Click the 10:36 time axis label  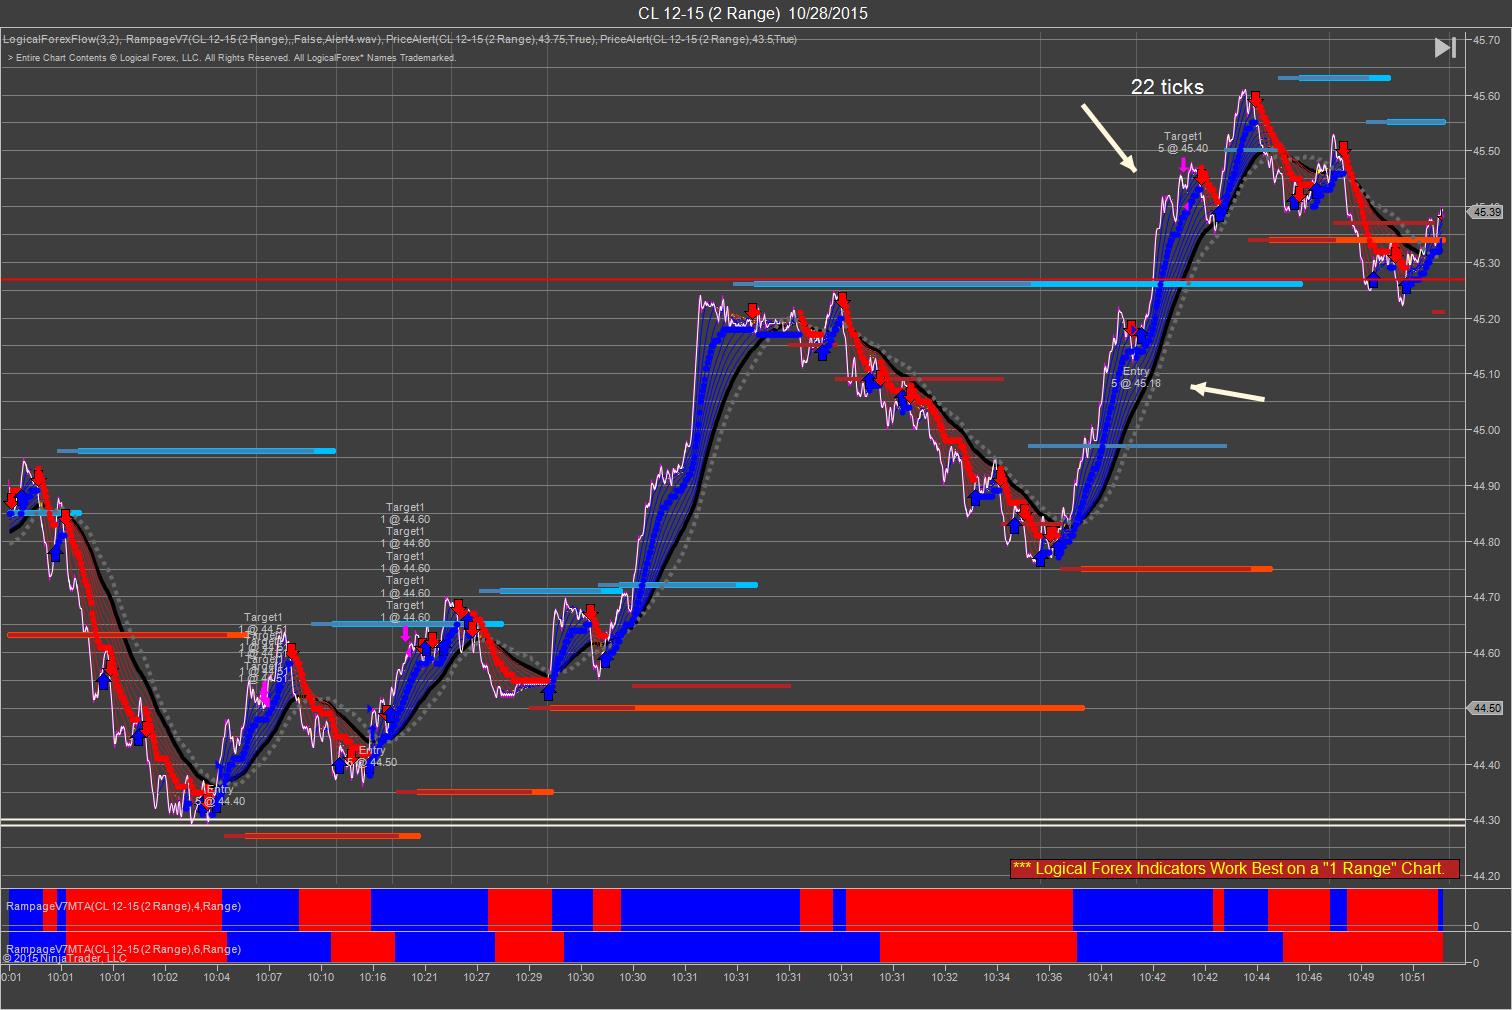pos(1048,977)
